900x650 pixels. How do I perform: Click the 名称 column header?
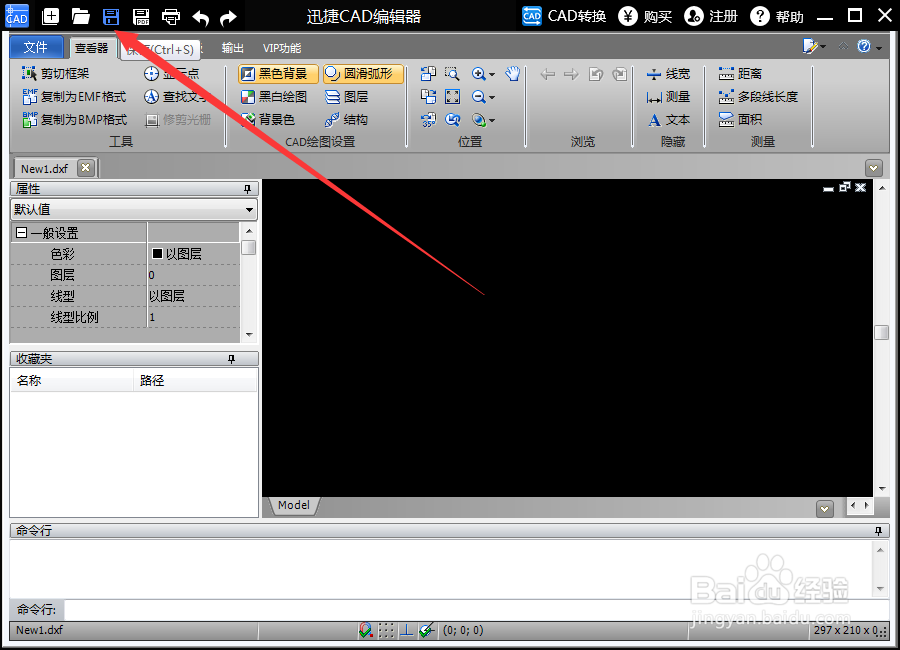(x=72, y=380)
